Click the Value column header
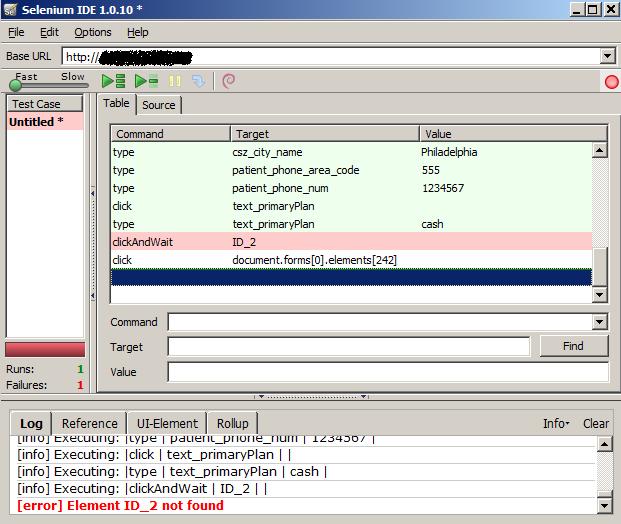 513,134
